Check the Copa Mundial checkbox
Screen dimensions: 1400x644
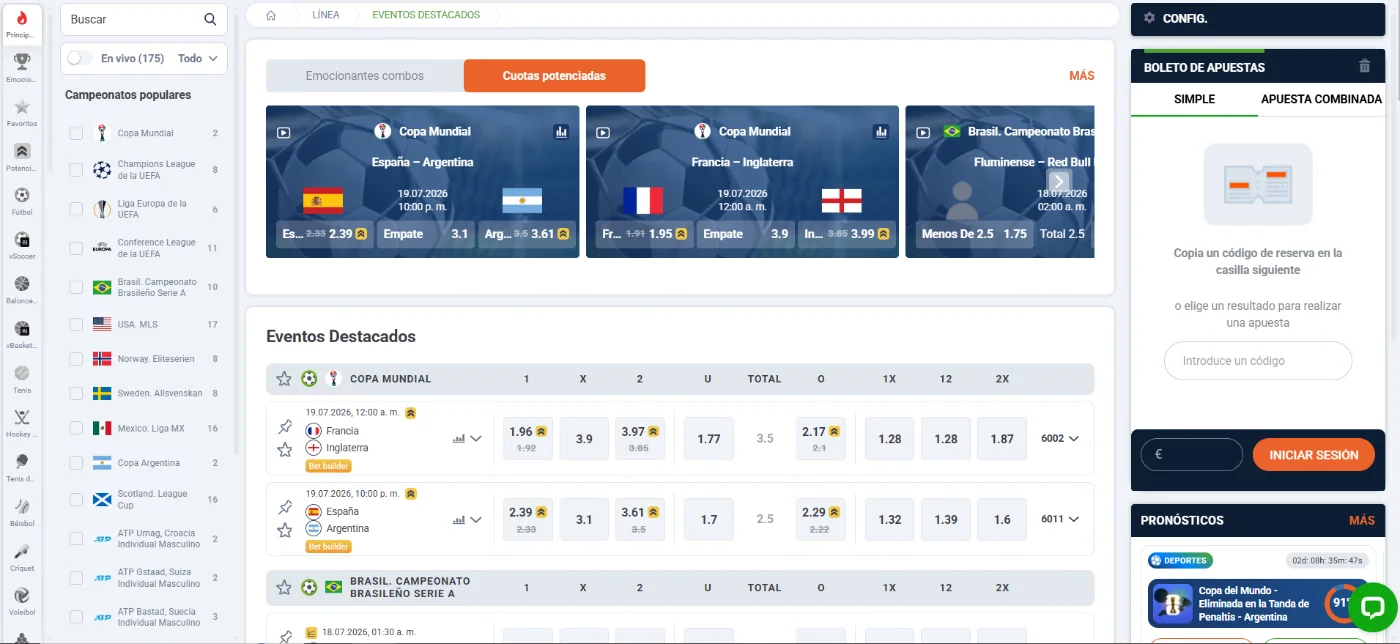76,133
